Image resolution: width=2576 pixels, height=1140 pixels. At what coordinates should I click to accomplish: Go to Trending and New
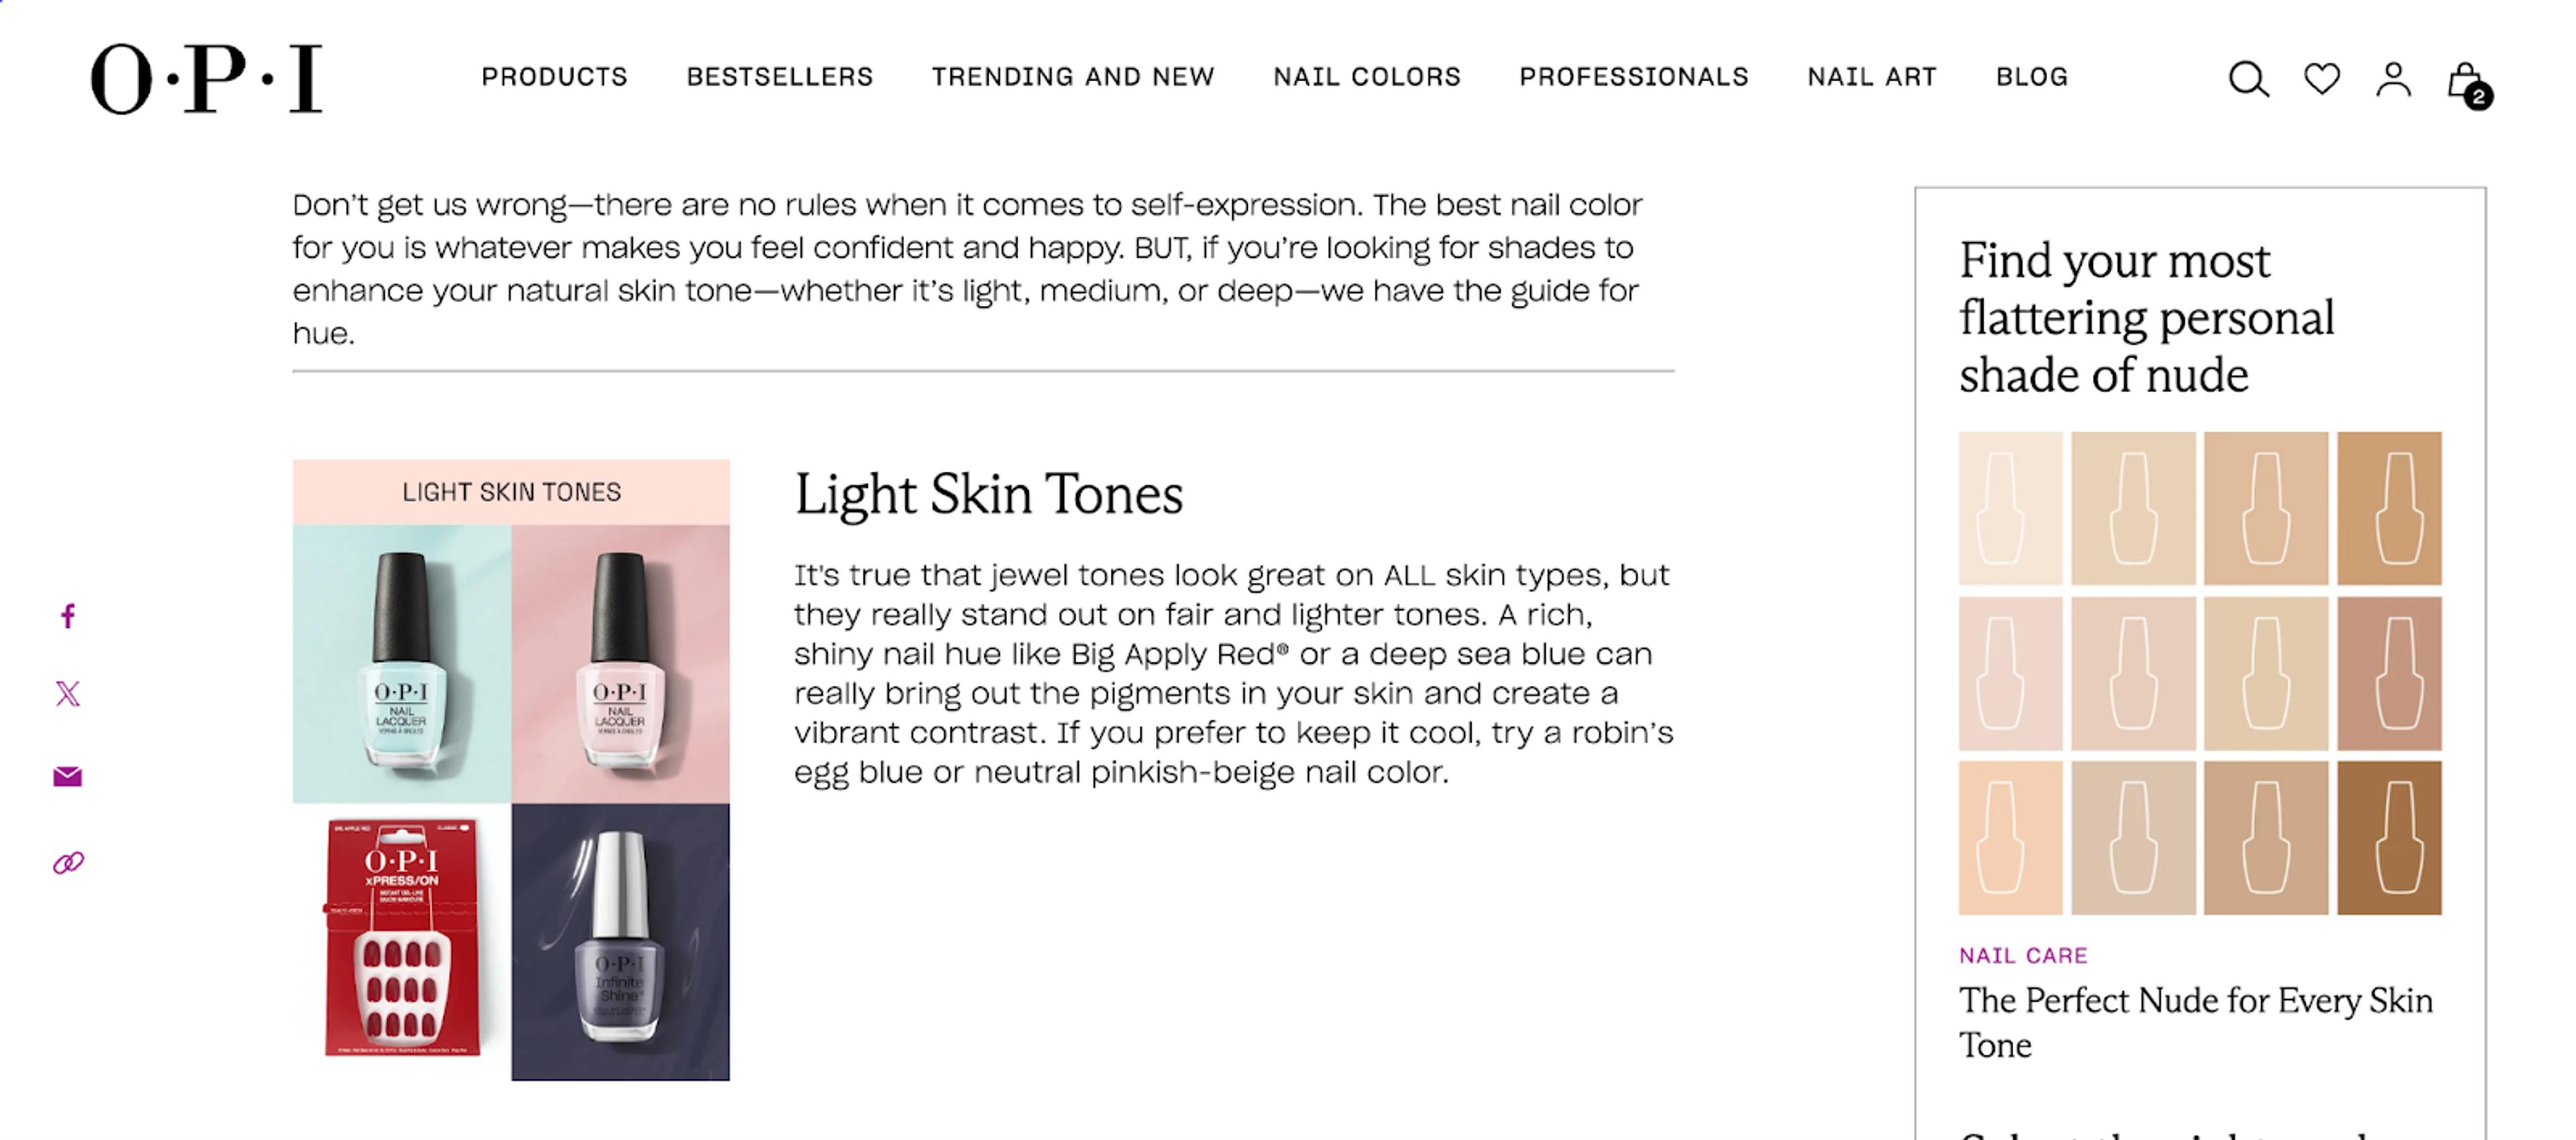1072,77
